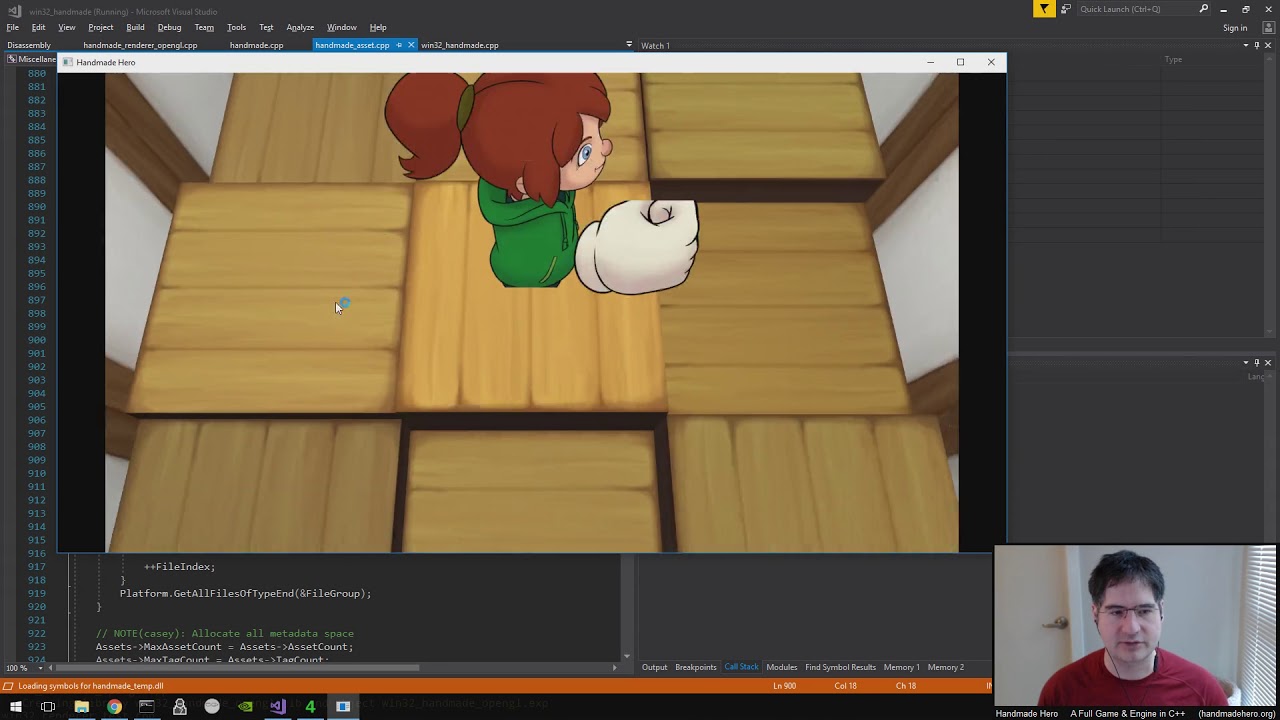Viewport: 1280px width, 720px height.
Task: Click the status bar loading symbols icon
Action: point(9,686)
